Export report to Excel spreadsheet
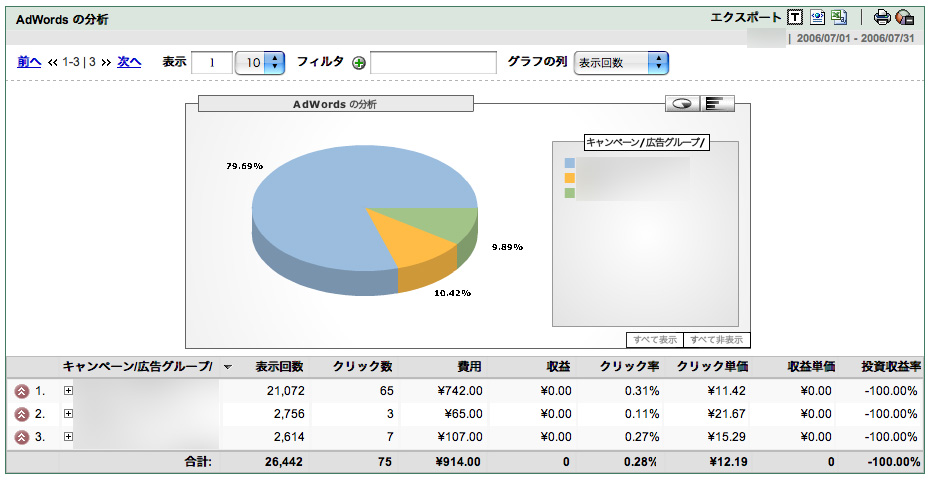930x480 pixels. 840,17
